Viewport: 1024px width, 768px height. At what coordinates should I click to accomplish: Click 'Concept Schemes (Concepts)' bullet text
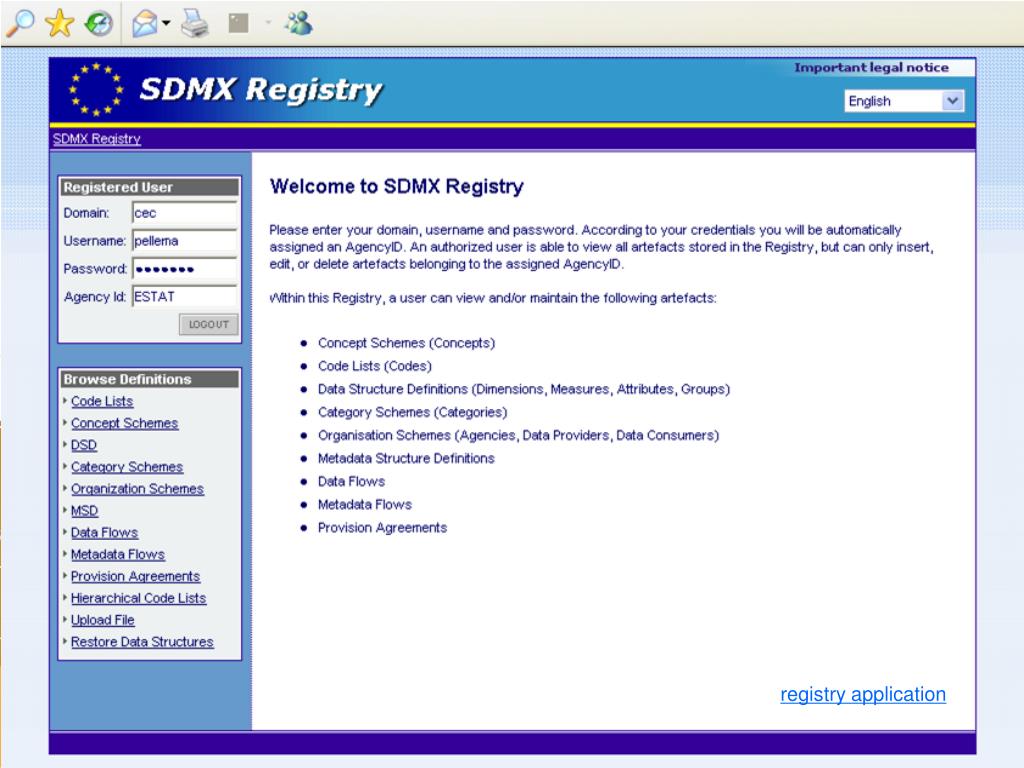point(406,343)
